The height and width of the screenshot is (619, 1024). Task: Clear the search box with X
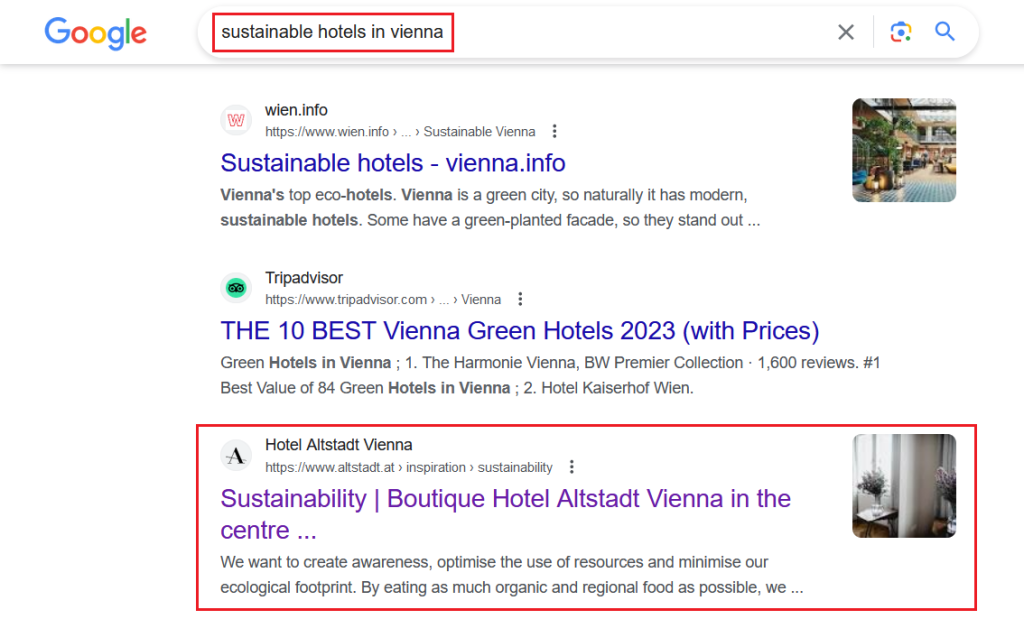(846, 32)
